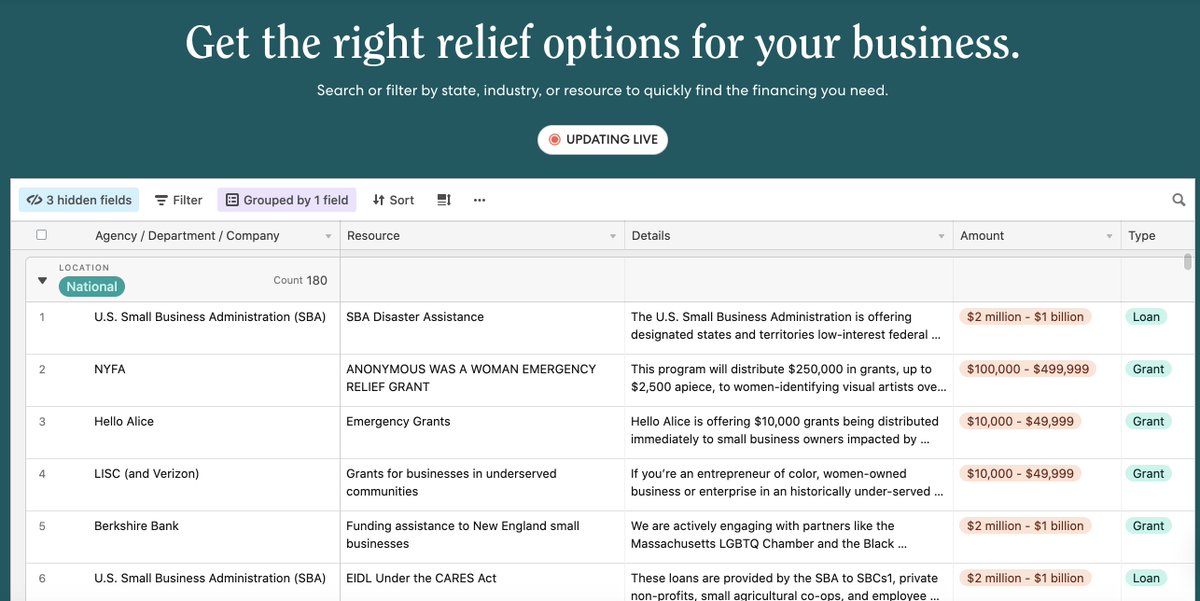Click Hello Alice row $10,000 - $49,999 tag
1200x601 pixels.
1020,421
